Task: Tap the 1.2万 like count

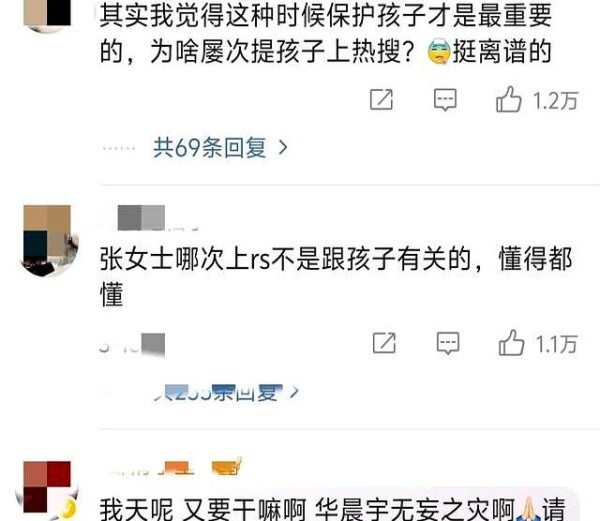Action: [x=555, y=101]
